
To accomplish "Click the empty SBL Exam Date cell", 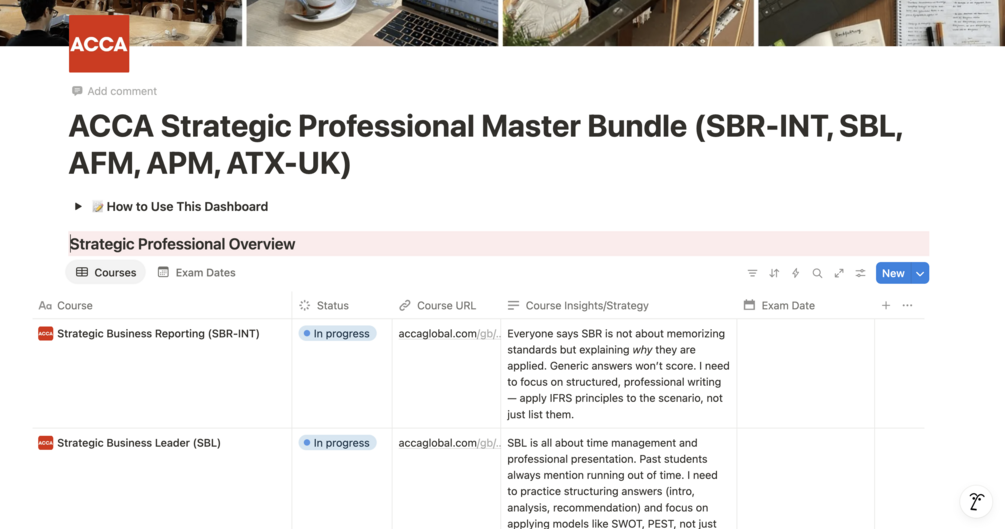I will pyautogui.click(x=806, y=479).
